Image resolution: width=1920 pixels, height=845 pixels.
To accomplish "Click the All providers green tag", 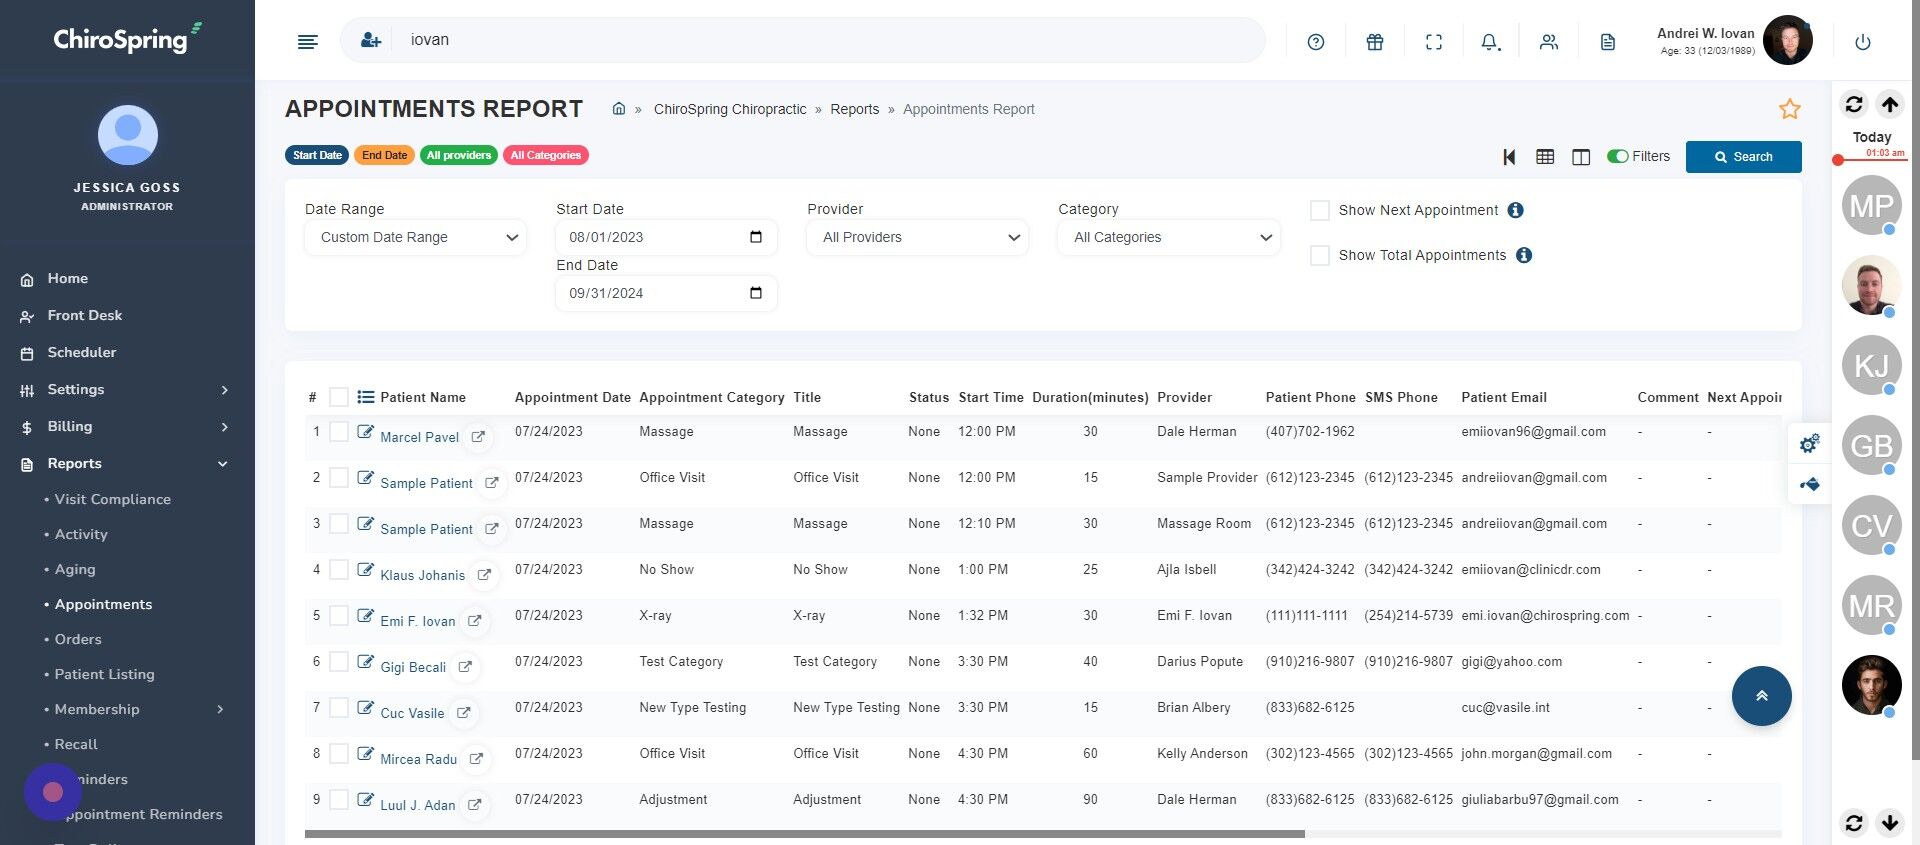I will [458, 155].
